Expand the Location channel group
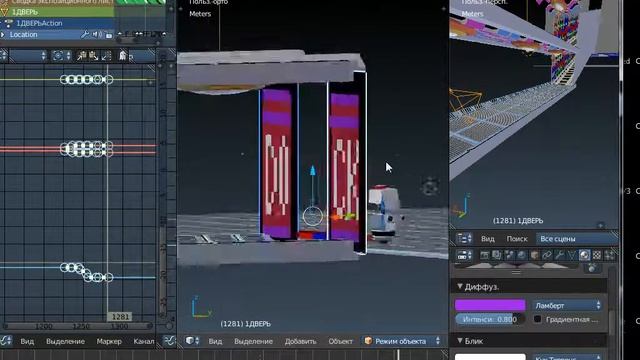640x360 pixels. [x=3, y=35]
